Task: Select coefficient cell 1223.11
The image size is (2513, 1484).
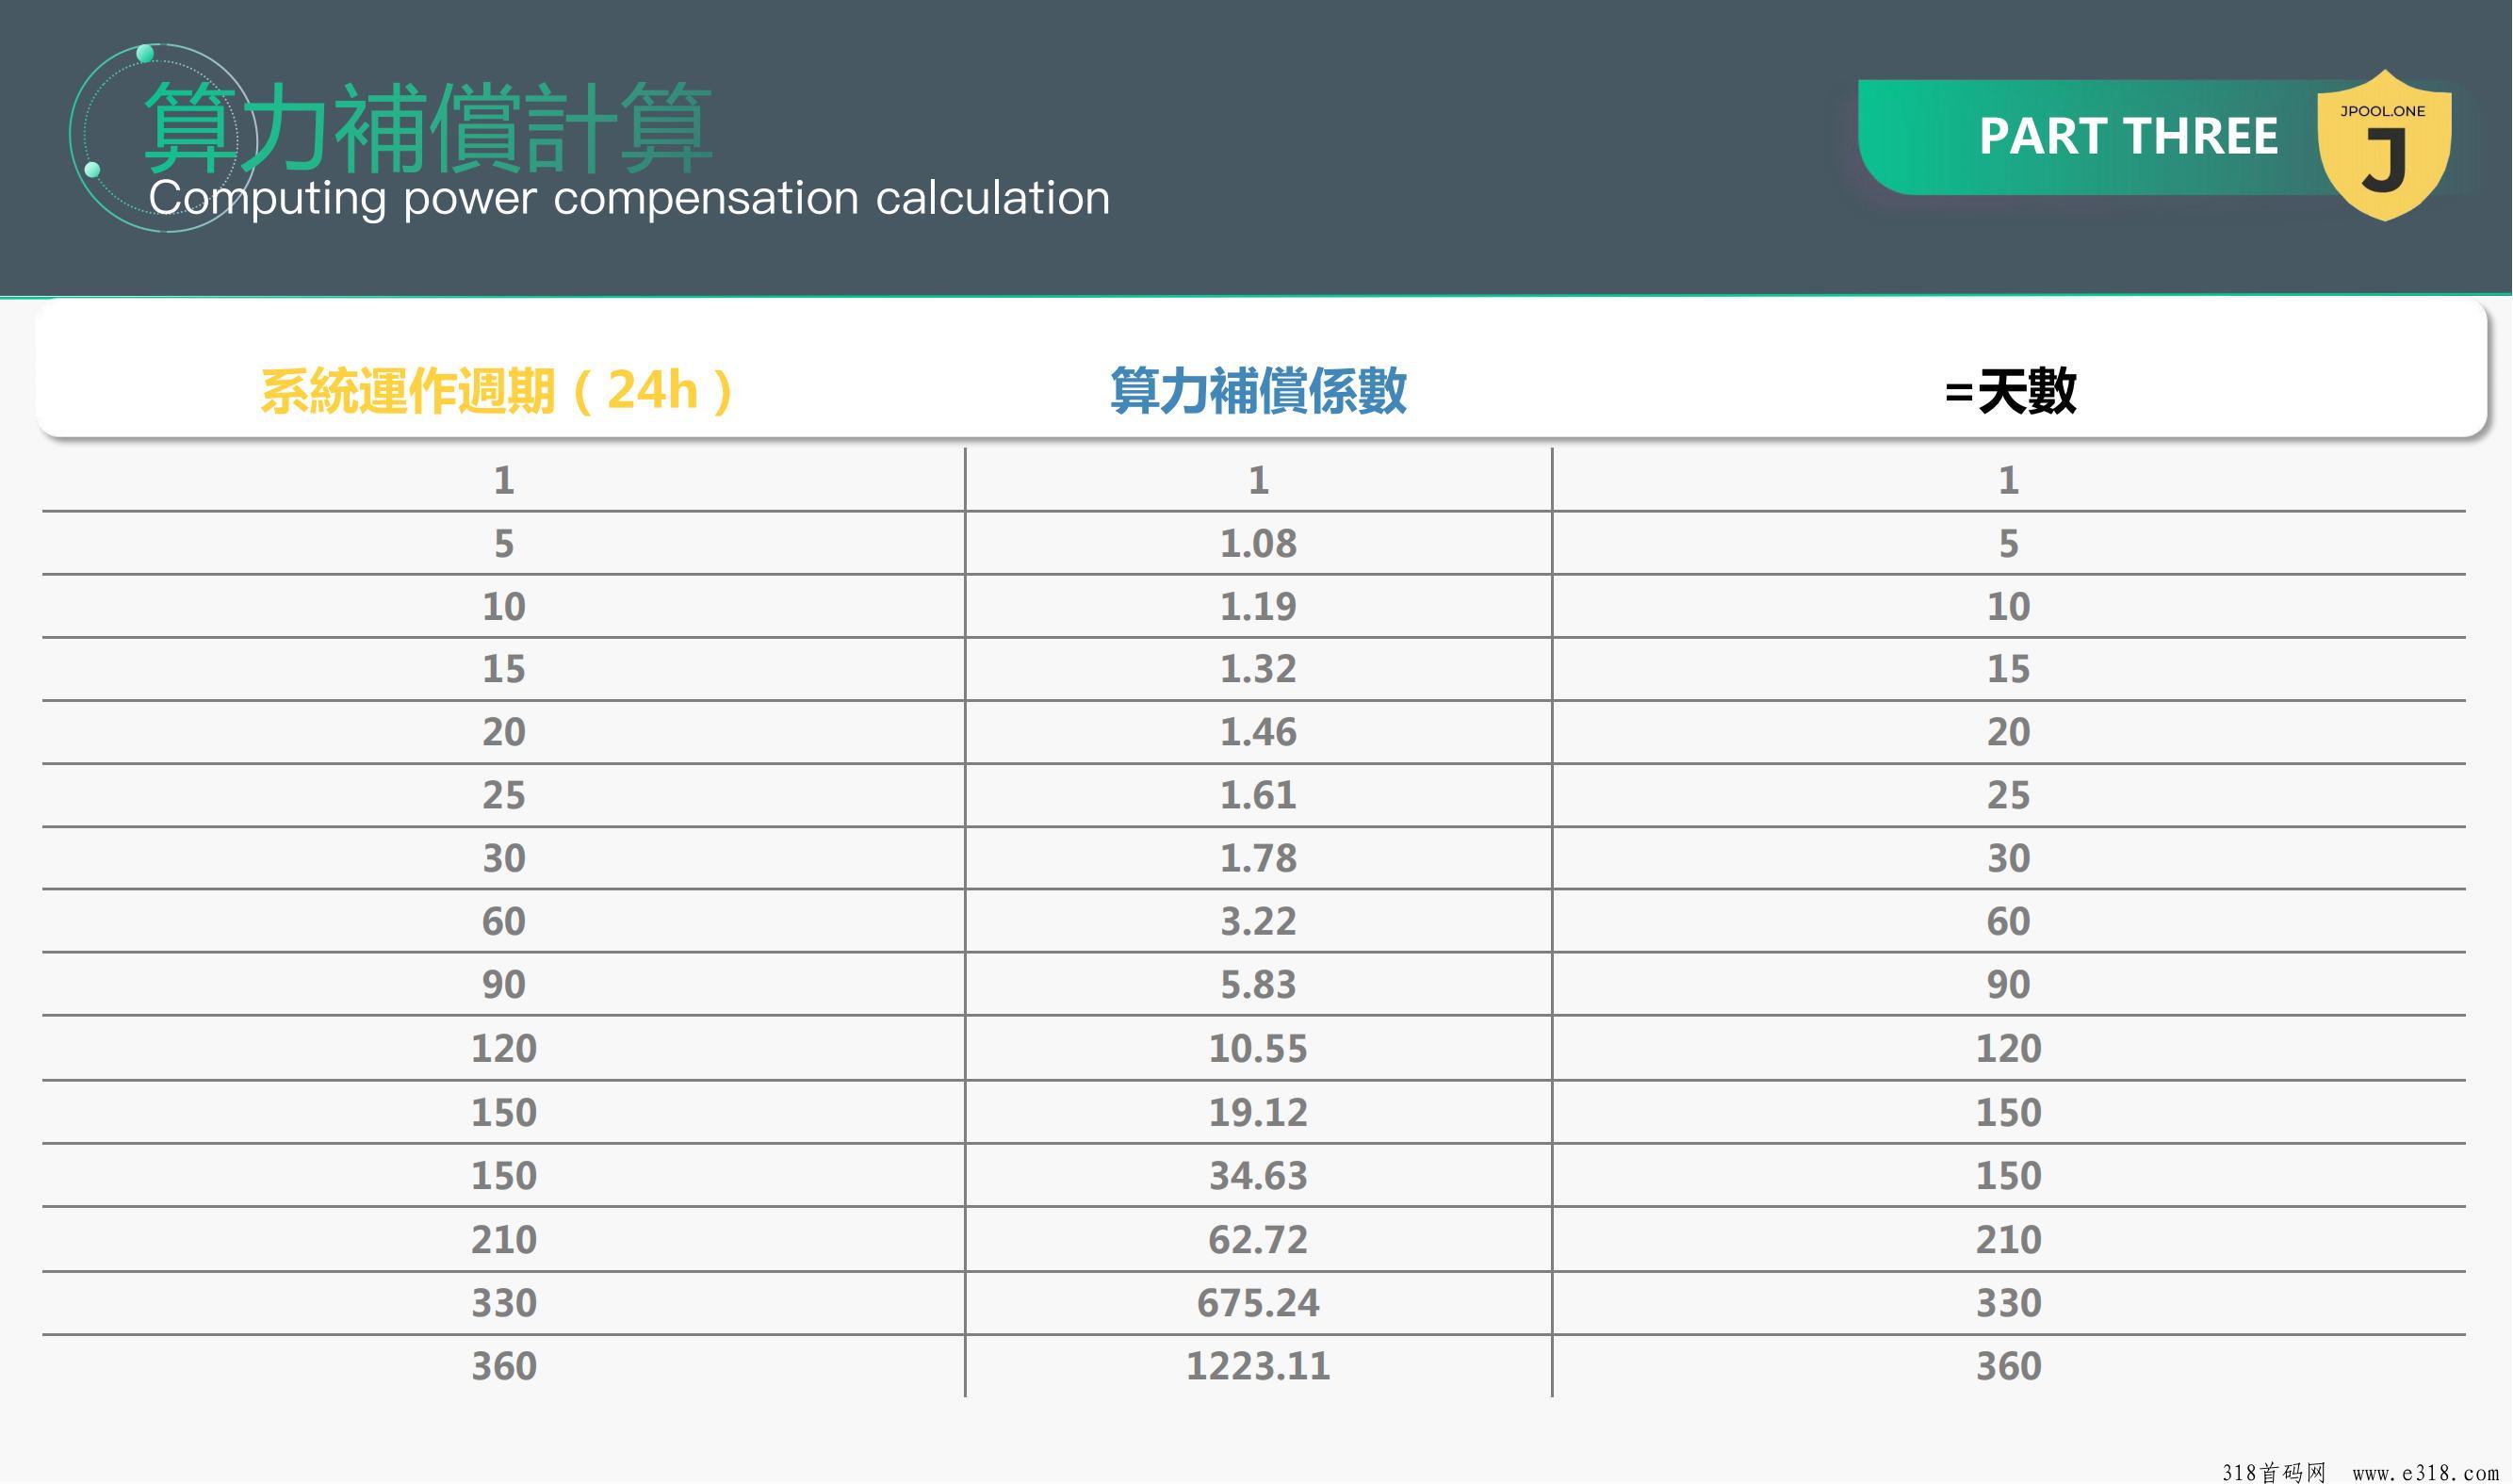Action: [x=1258, y=1365]
